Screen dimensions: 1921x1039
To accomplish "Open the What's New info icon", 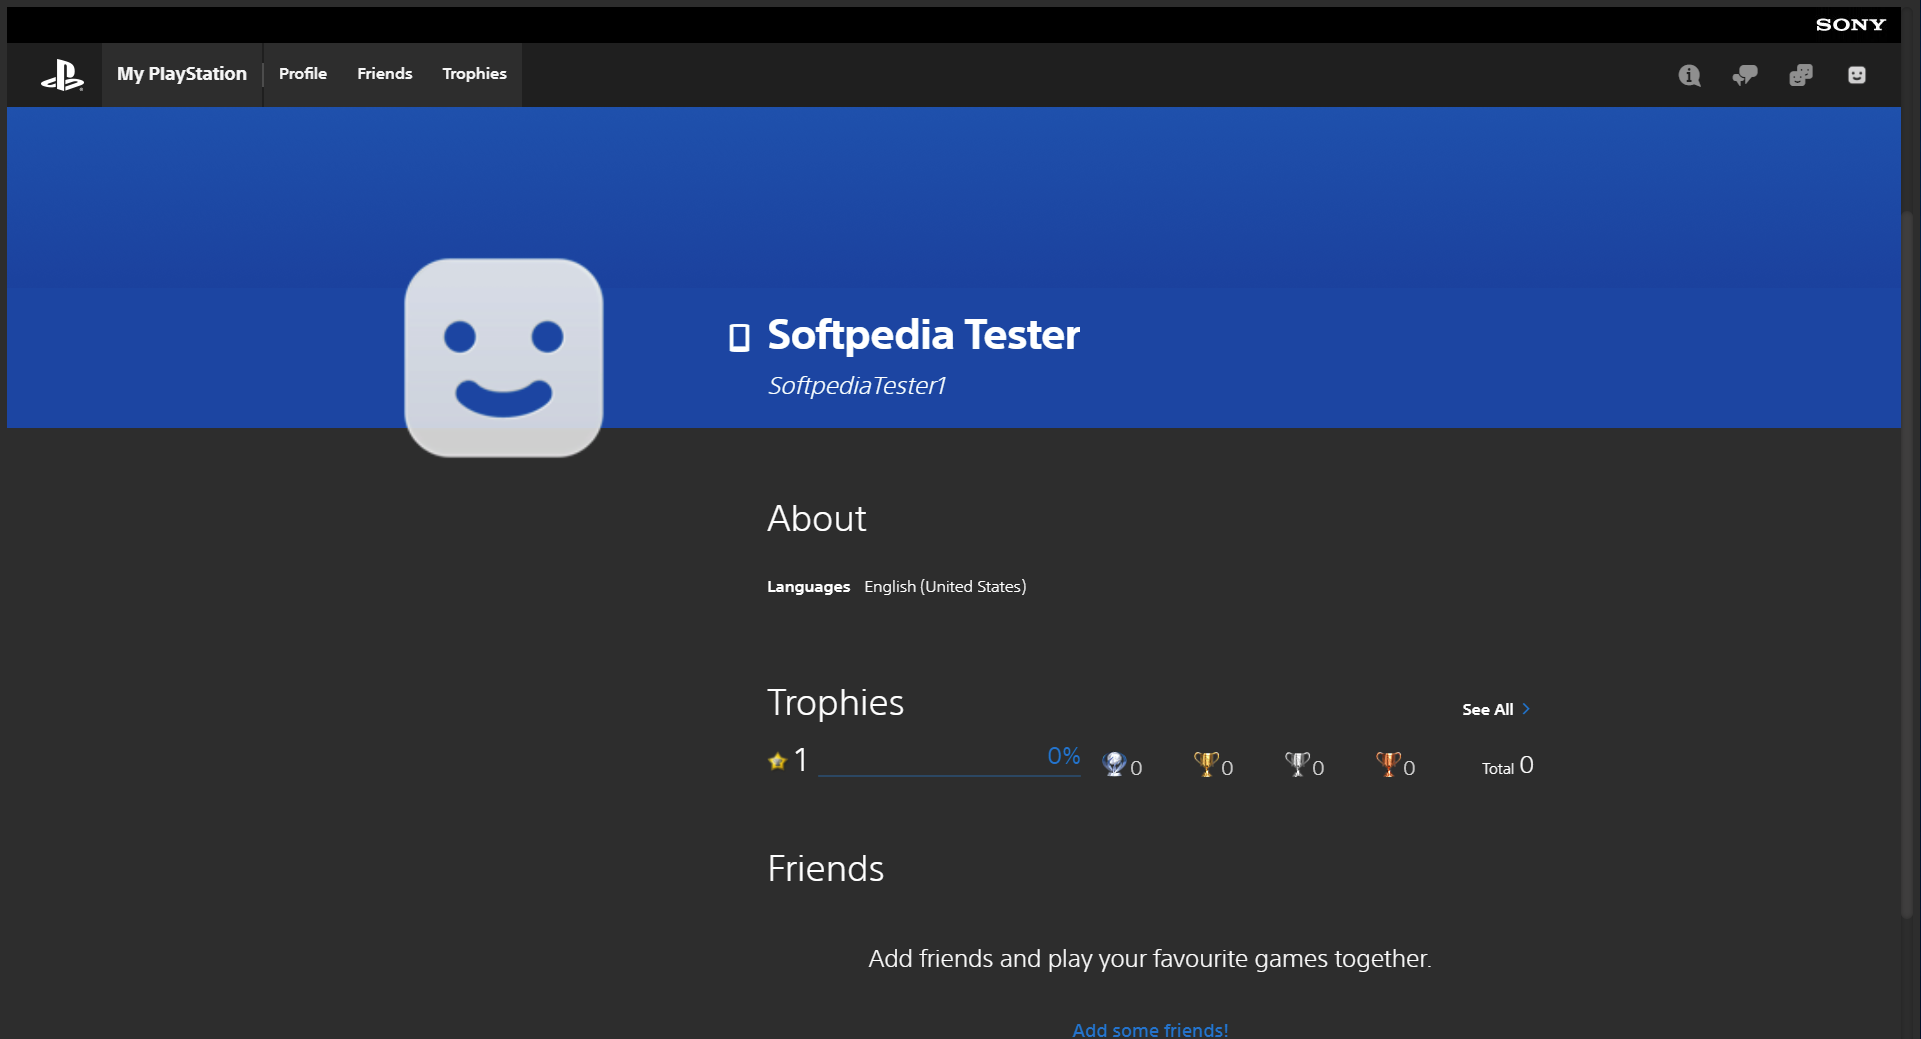I will pos(1689,75).
